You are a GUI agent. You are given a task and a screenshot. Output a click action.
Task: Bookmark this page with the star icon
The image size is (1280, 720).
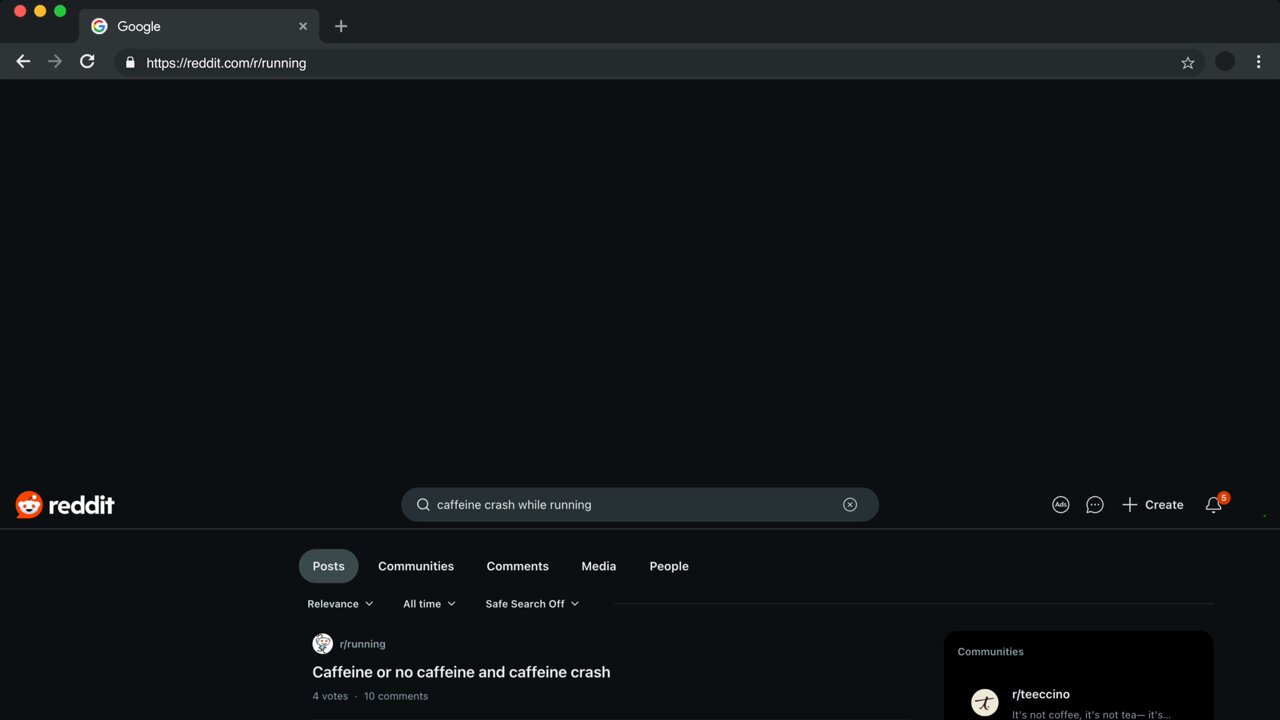(x=1188, y=63)
